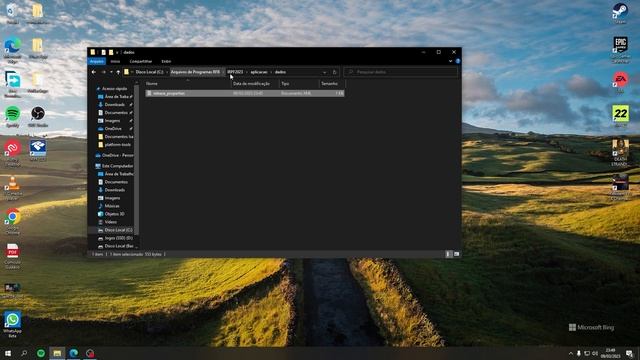Open pinned Imagens under Acesso rápido
The image size is (640, 360).
(112, 121)
